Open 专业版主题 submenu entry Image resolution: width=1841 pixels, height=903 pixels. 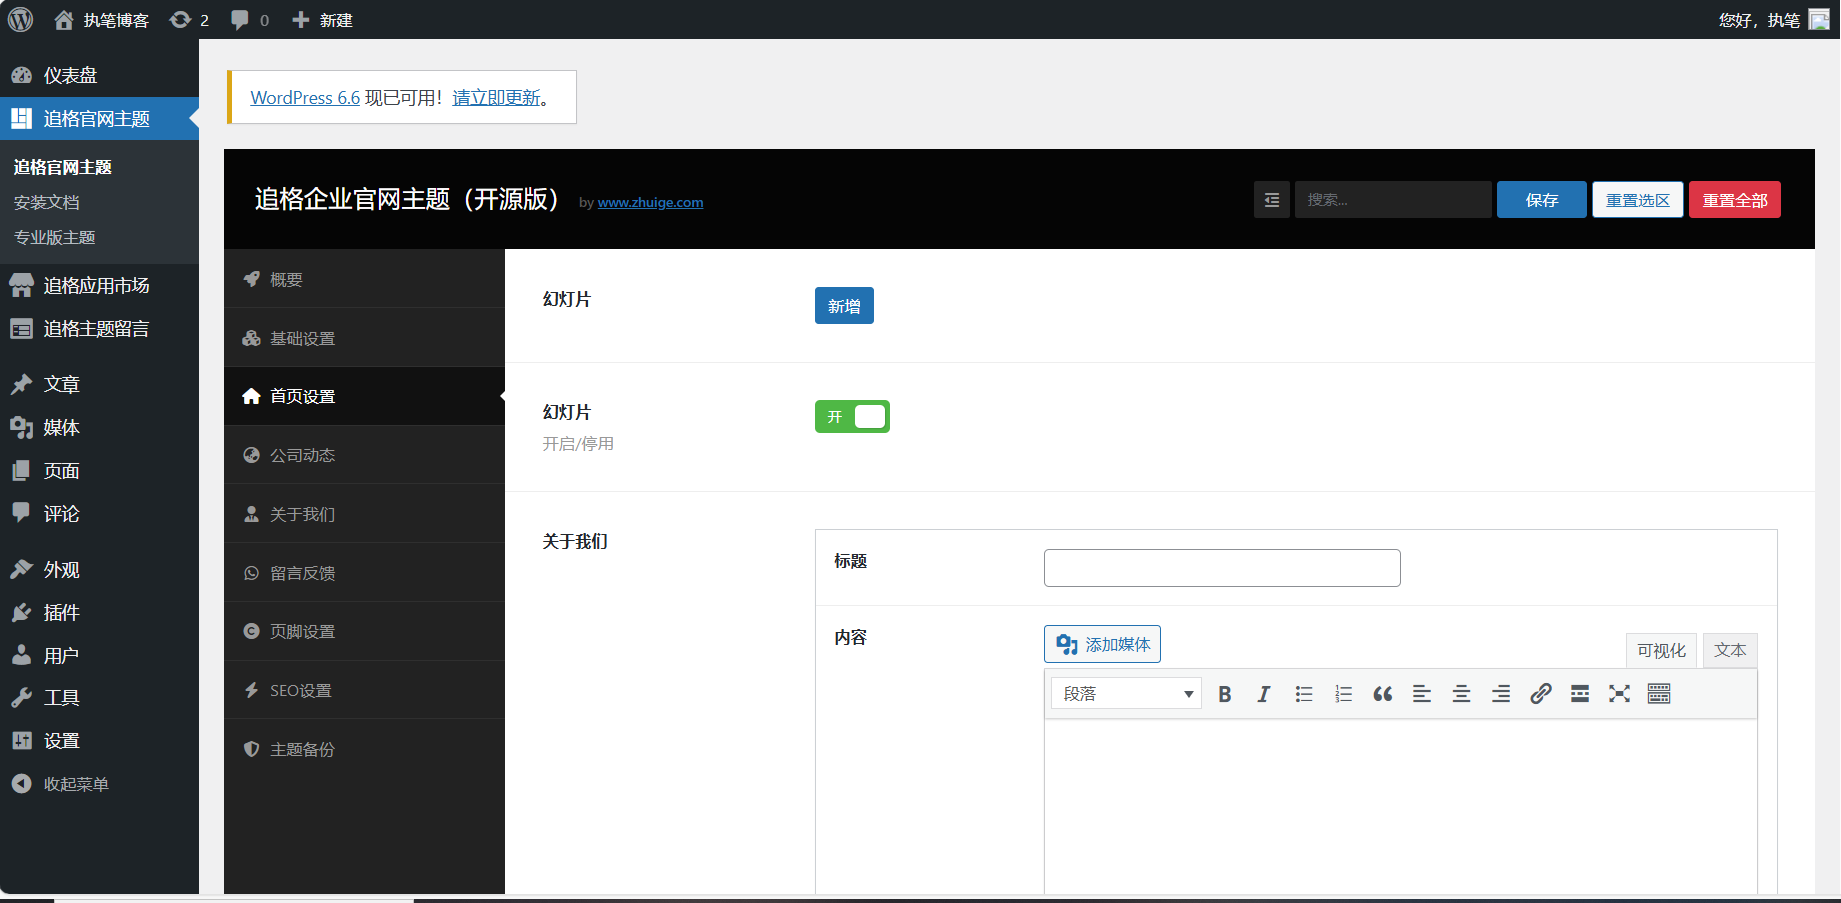[x=54, y=237]
